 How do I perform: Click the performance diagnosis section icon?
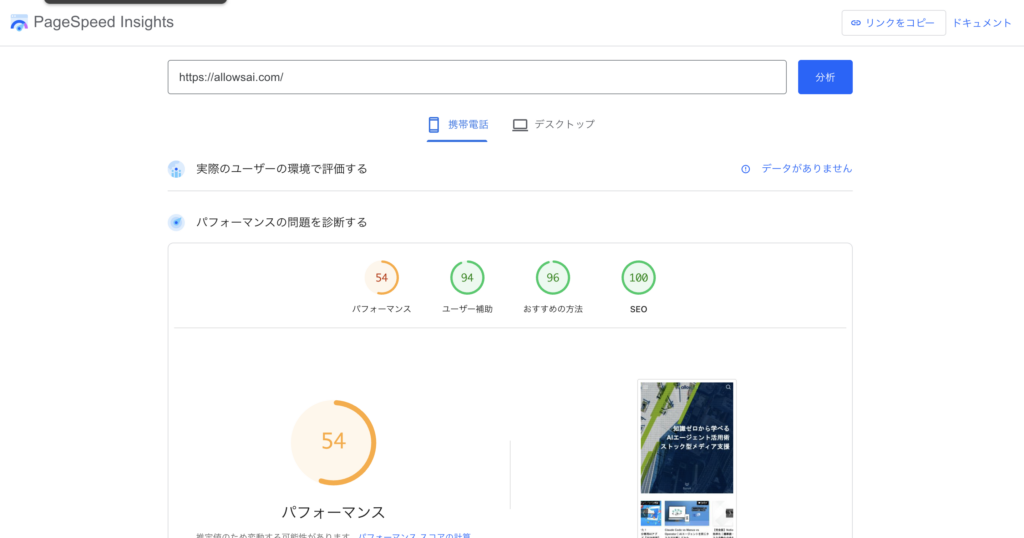tap(176, 222)
